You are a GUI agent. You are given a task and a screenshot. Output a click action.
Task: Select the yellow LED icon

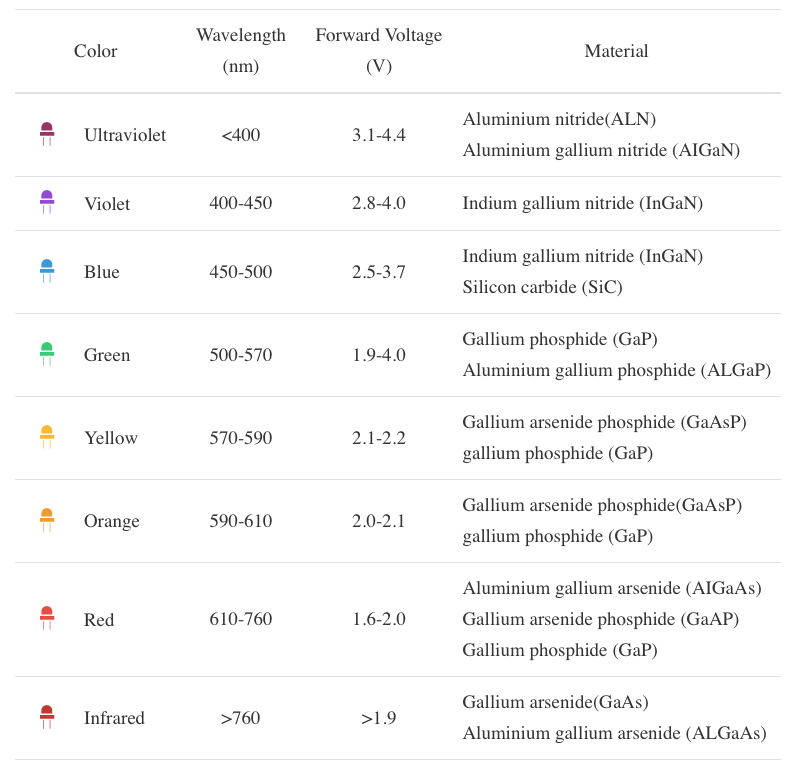47,437
